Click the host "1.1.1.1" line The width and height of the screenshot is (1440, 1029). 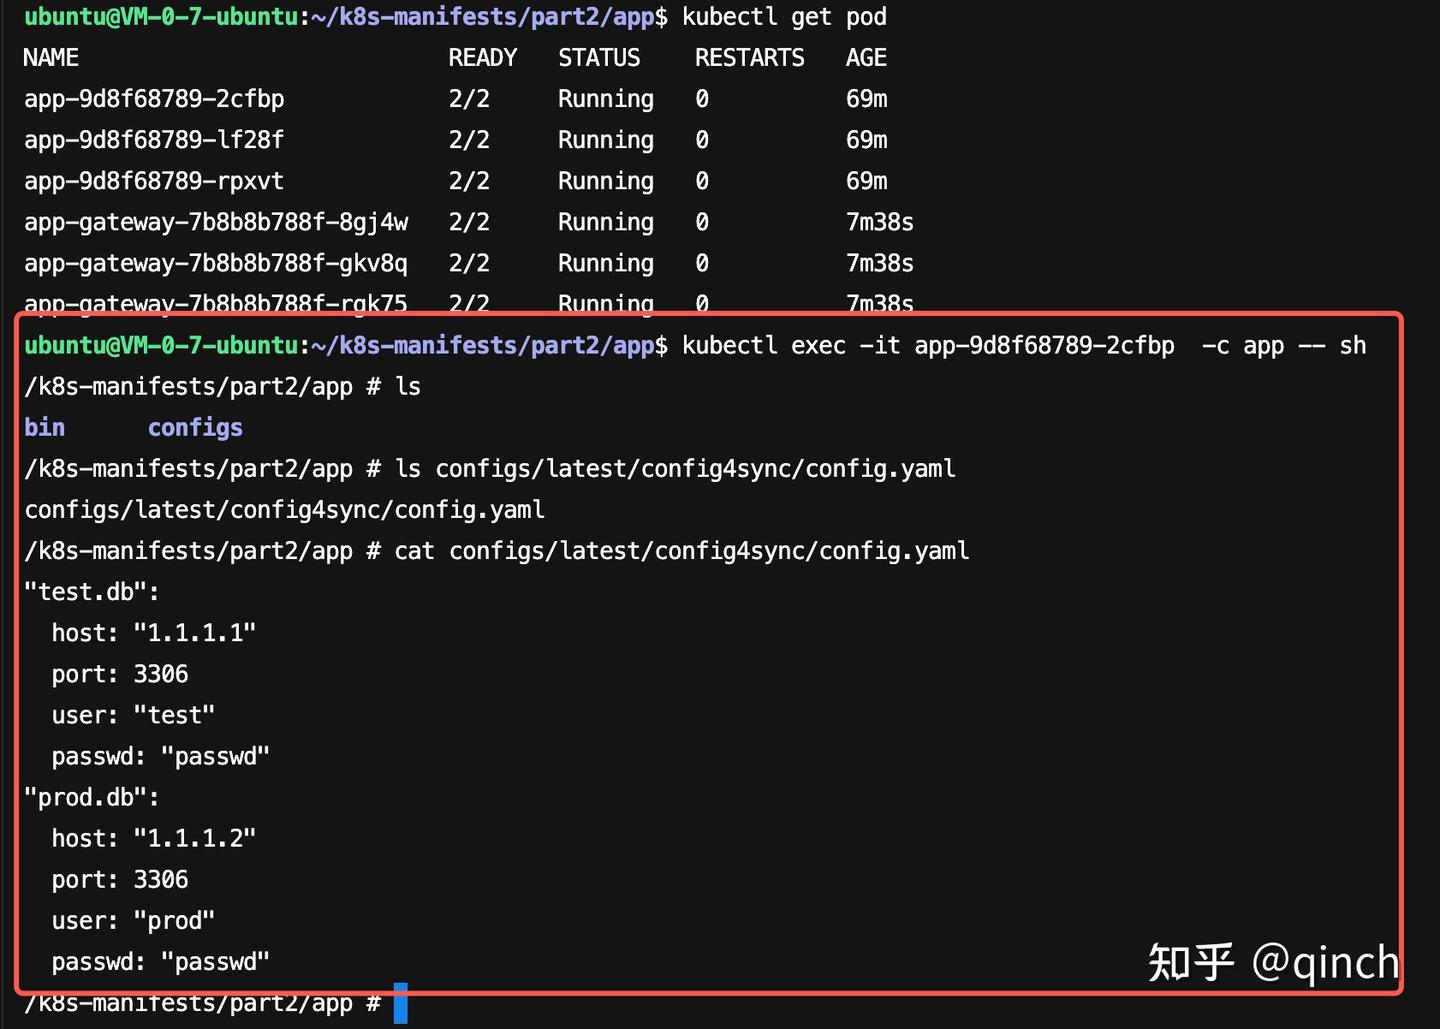154,633
